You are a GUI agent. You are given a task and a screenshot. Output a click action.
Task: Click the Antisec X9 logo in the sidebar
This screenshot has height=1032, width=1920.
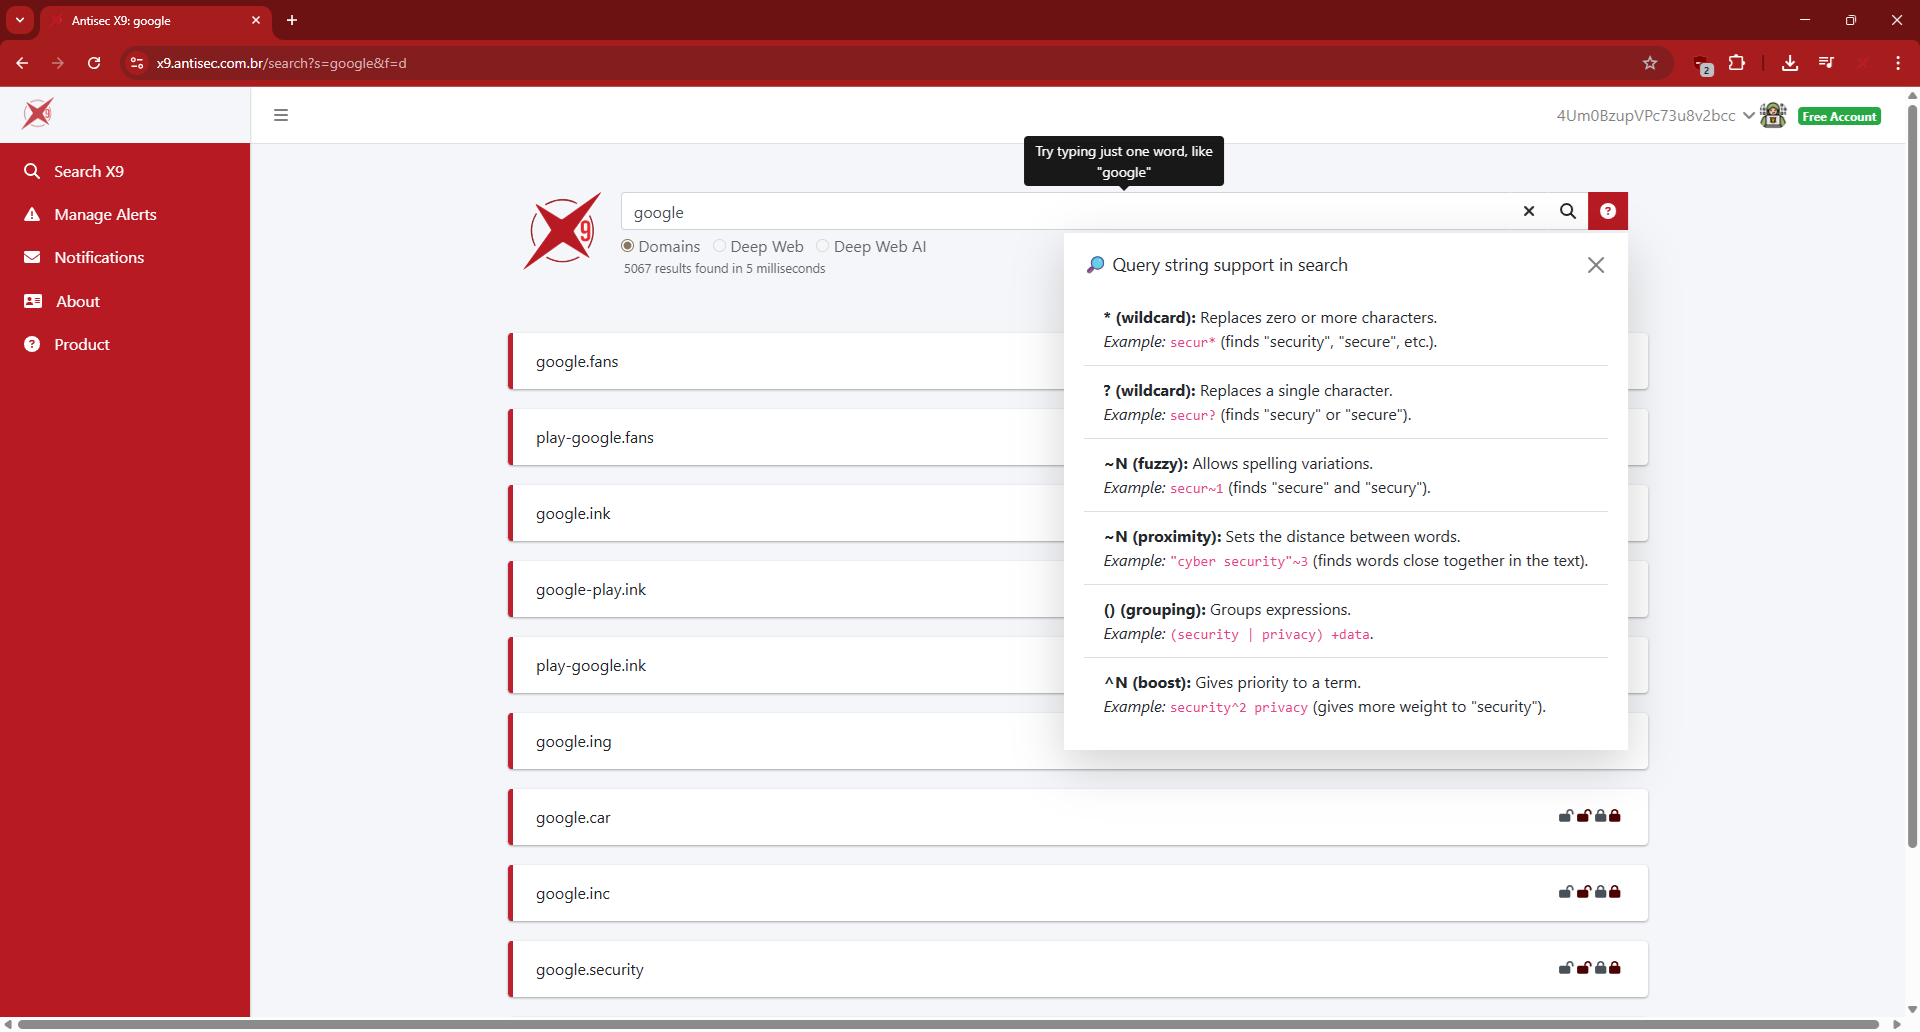pyautogui.click(x=38, y=114)
